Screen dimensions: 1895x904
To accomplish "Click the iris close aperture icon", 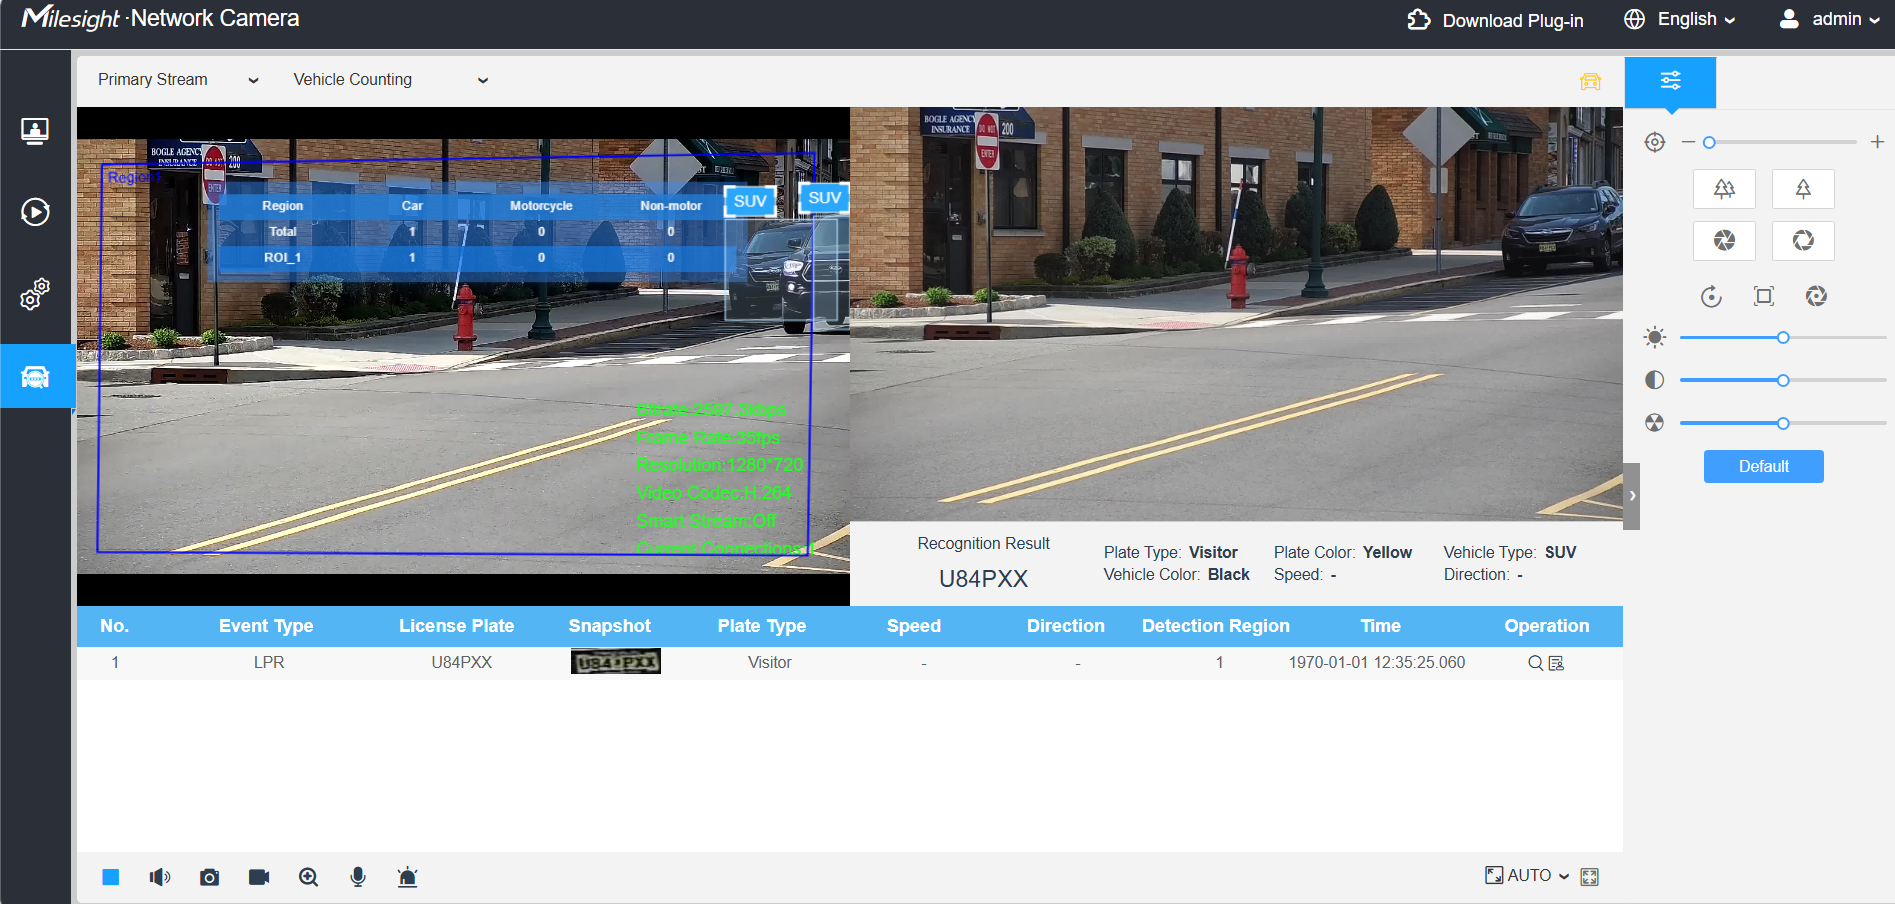I will pyautogui.click(x=1724, y=240).
